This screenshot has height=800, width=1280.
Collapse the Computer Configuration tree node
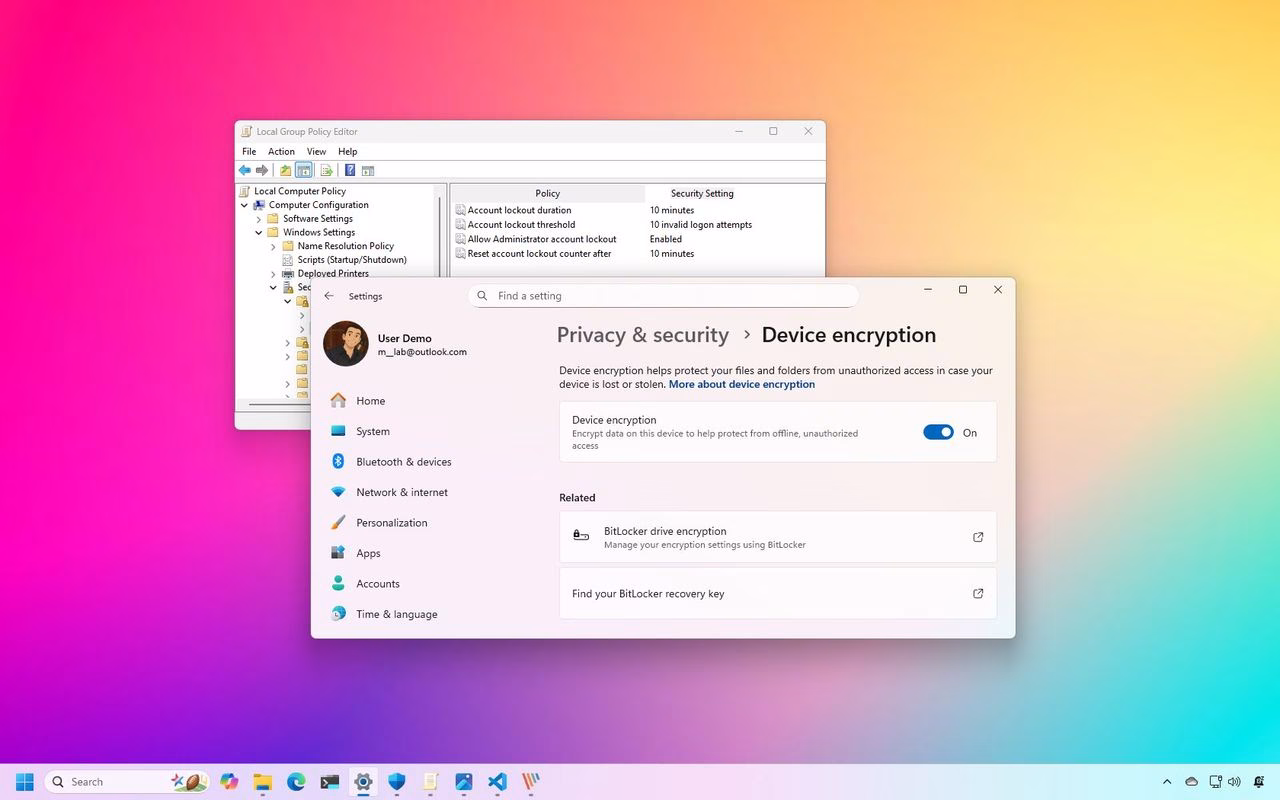coord(244,205)
